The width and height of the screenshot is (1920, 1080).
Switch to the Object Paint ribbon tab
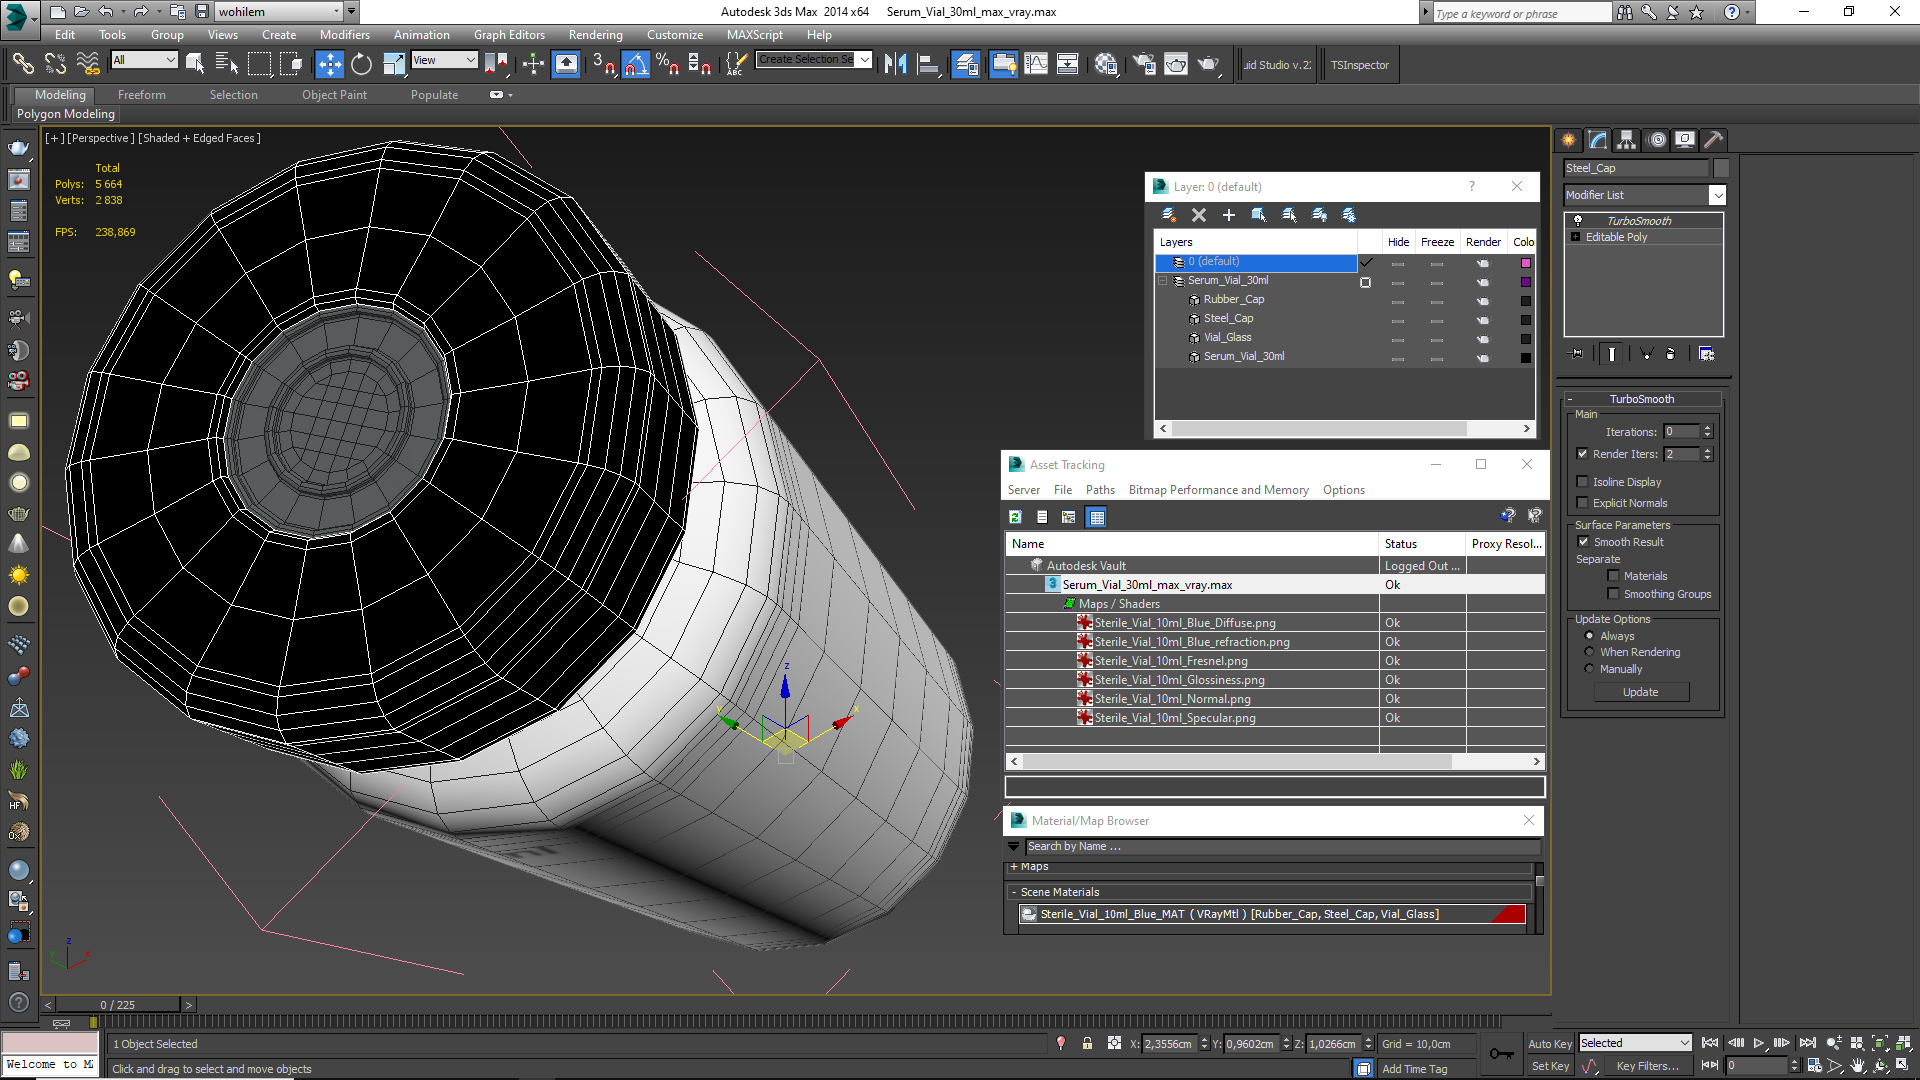coord(334,95)
